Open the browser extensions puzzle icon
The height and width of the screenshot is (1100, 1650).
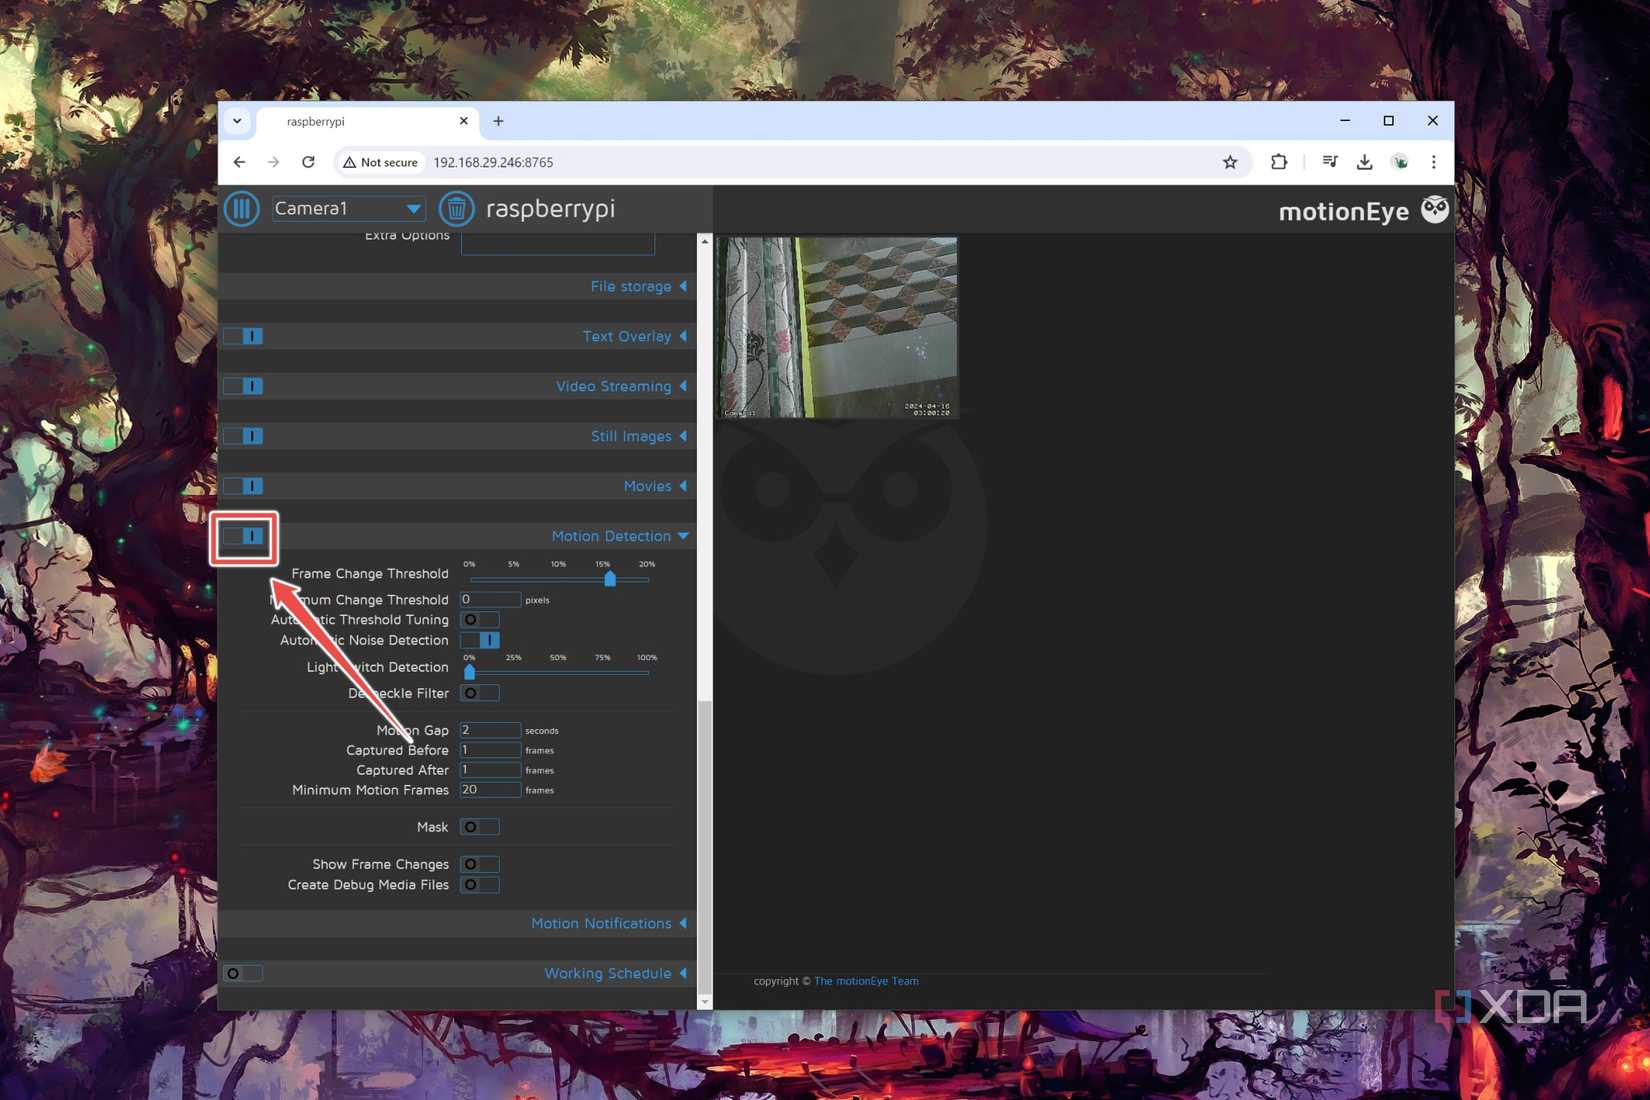coord(1279,162)
